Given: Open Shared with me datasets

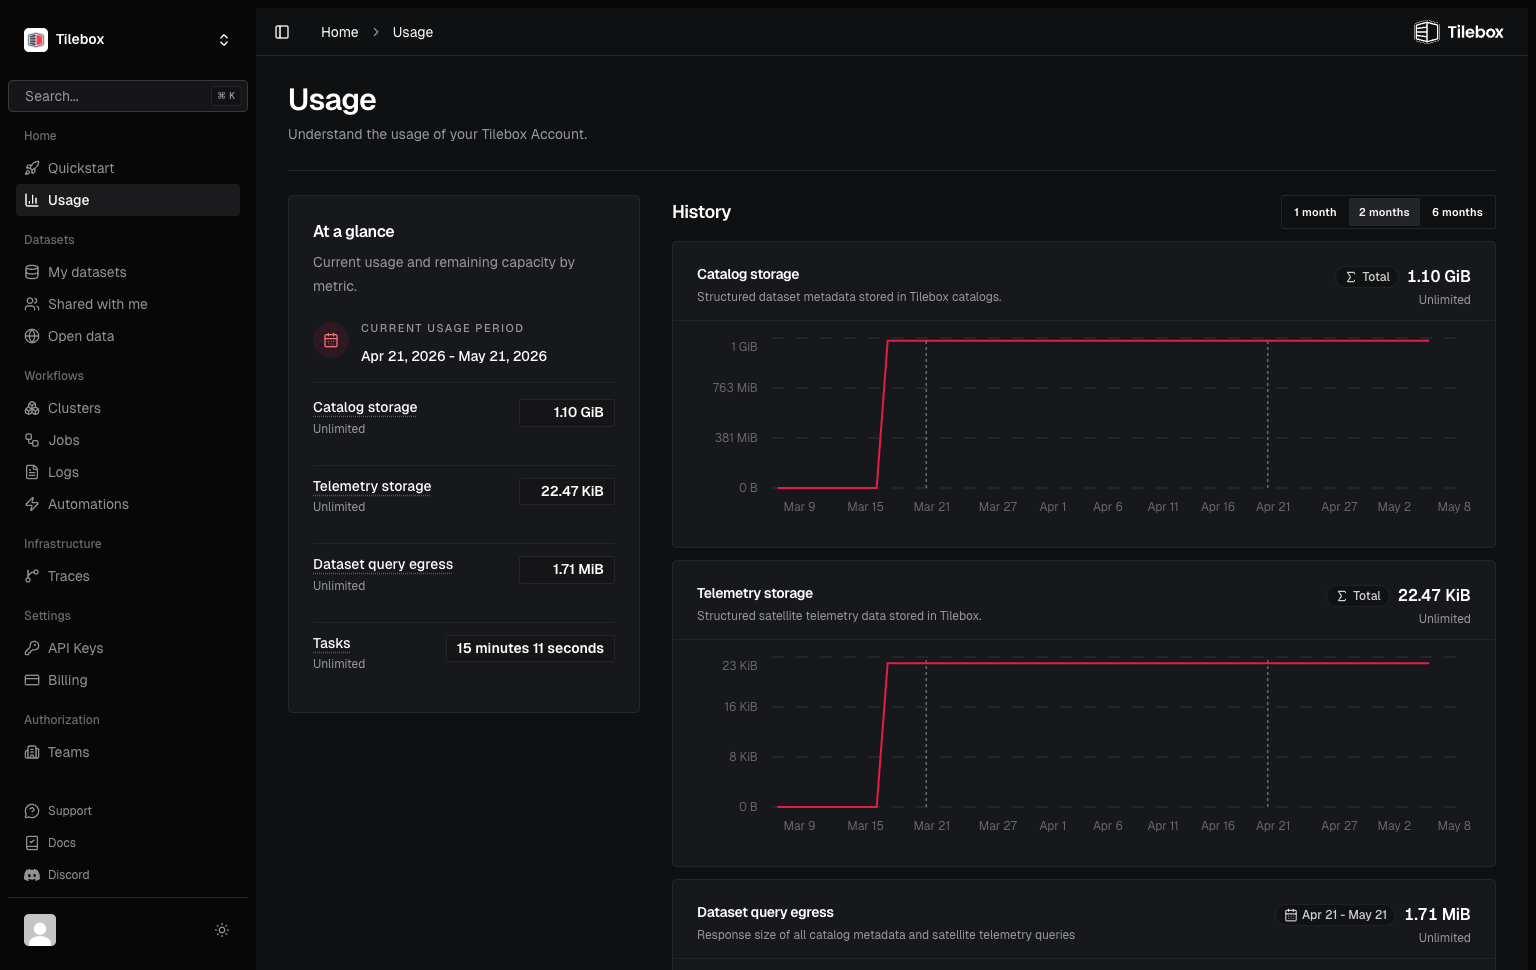Looking at the screenshot, I should click(x=128, y=304).
